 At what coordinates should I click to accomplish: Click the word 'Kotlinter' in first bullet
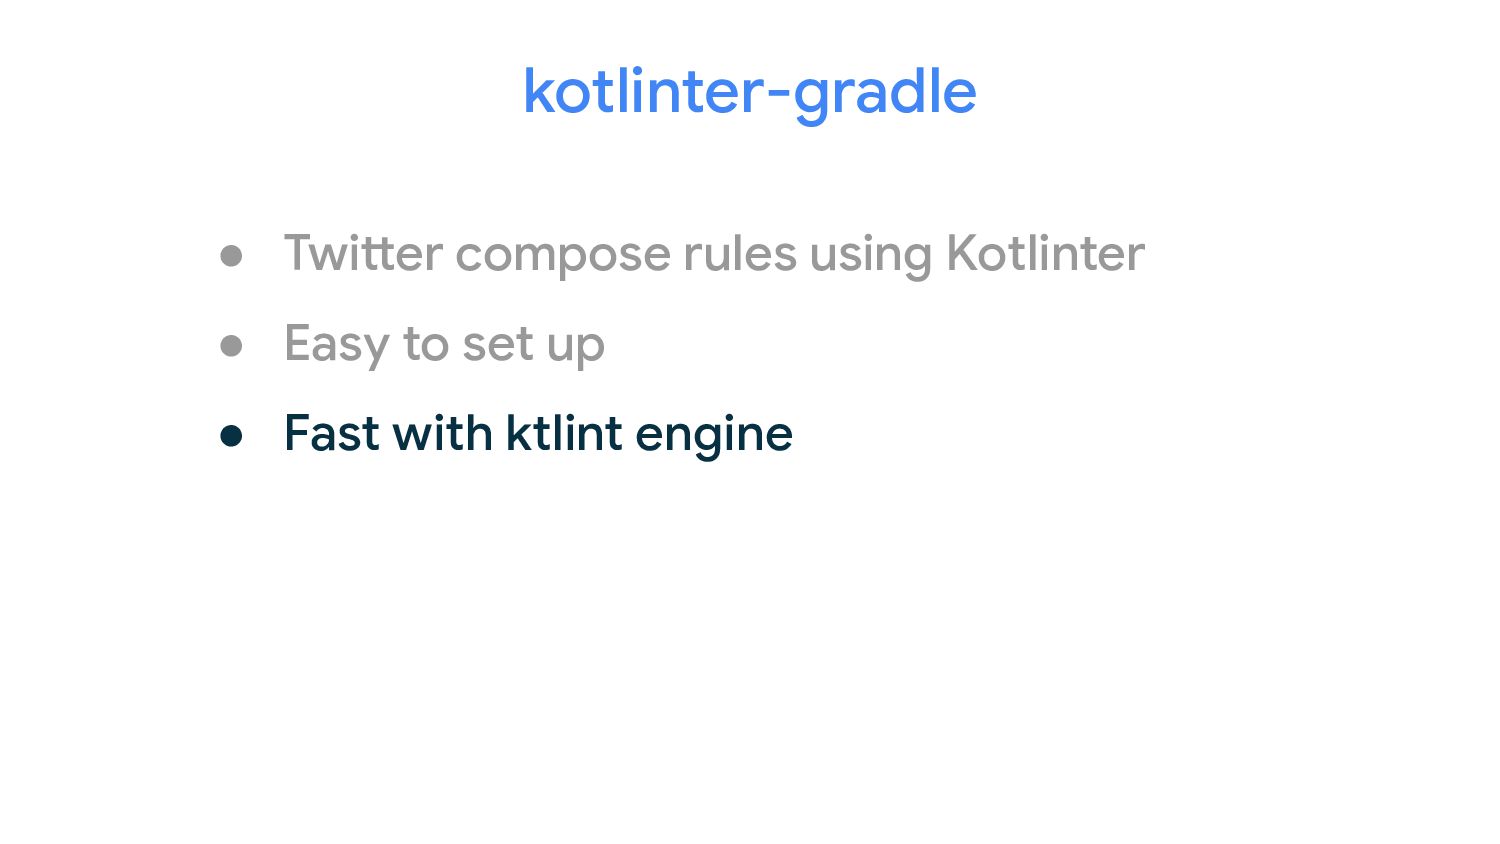[1045, 252]
